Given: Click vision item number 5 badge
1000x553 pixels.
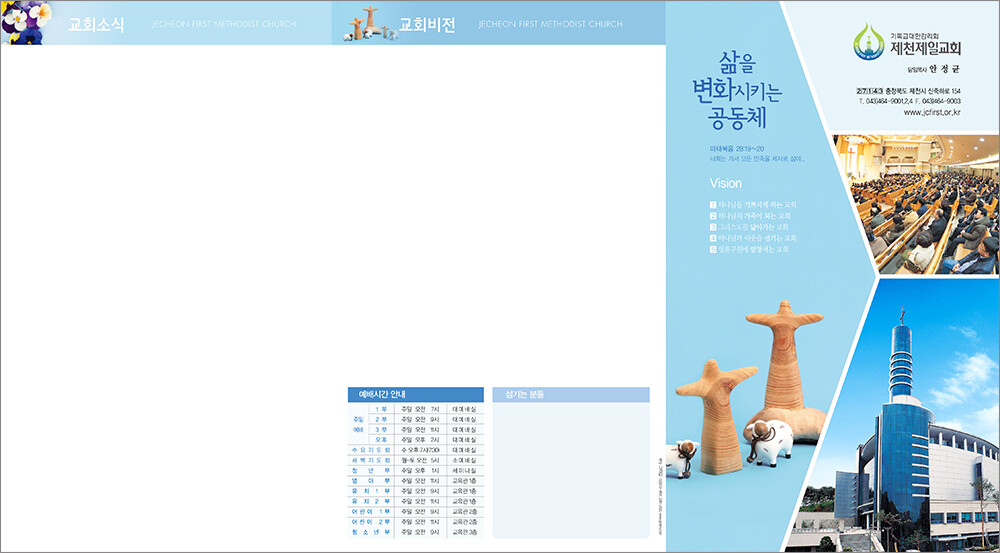Looking at the screenshot, I should click(x=712, y=249).
